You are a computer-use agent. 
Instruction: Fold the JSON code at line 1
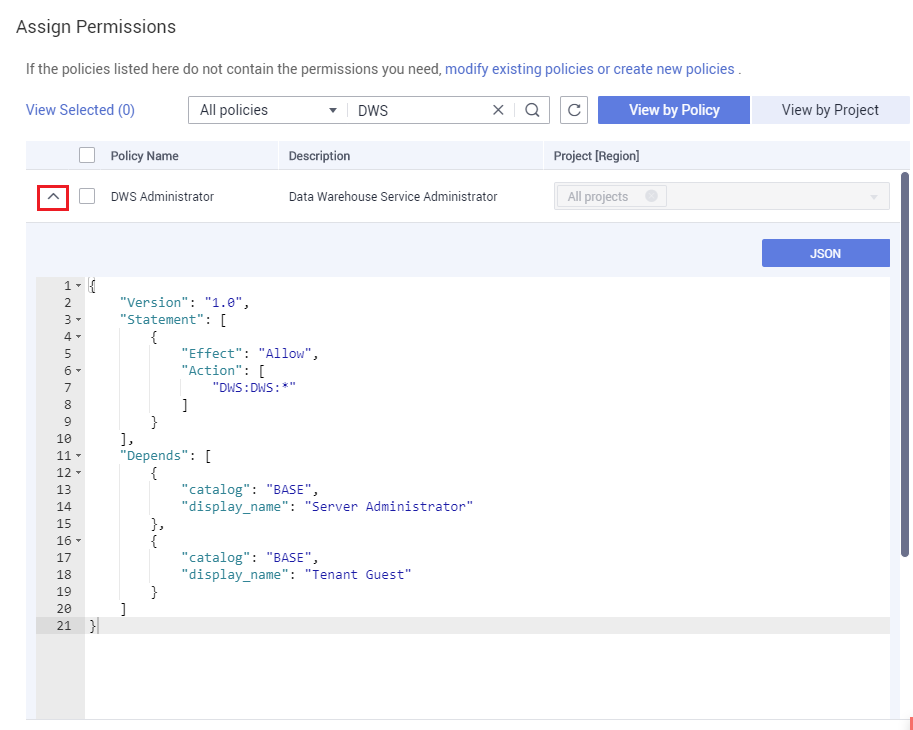(x=79, y=286)
